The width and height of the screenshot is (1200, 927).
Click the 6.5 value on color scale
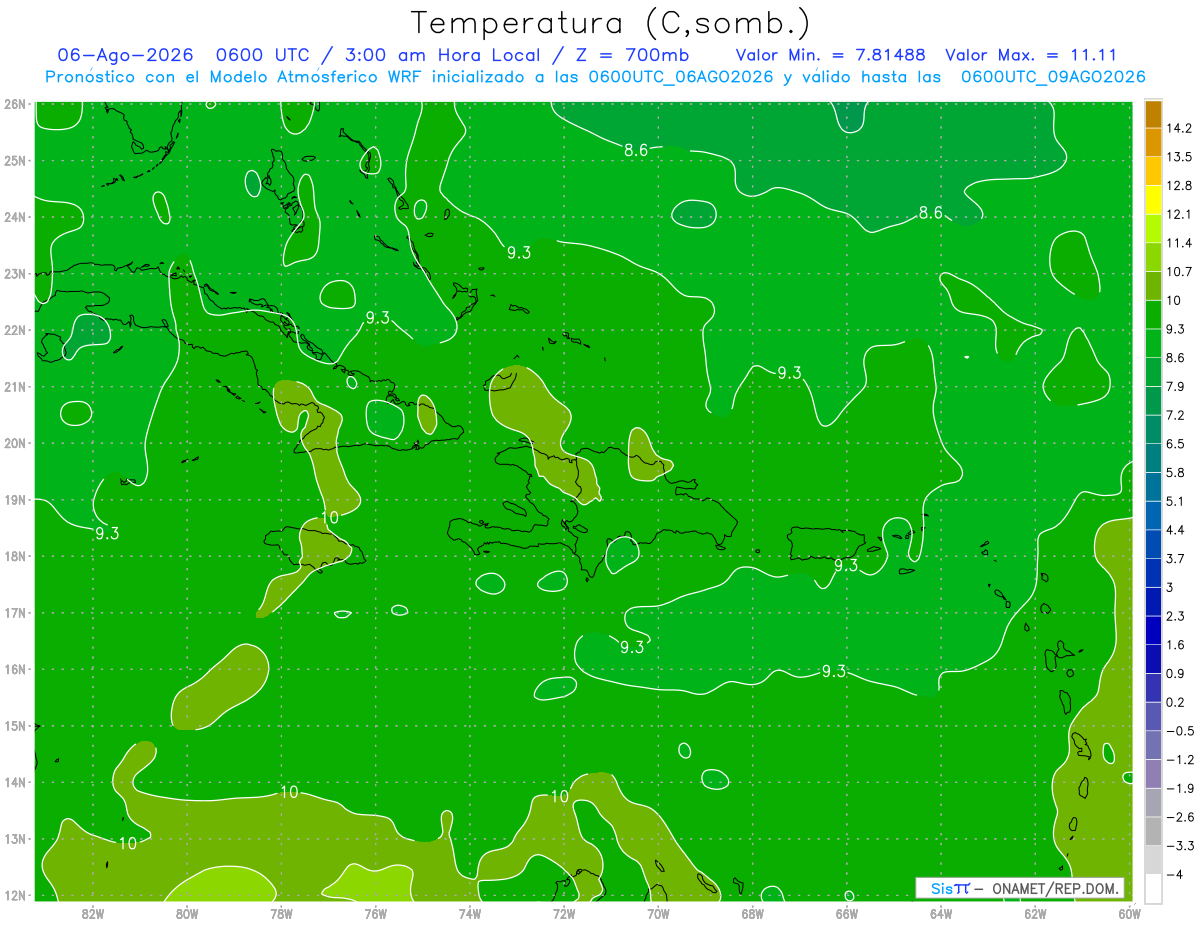coord(1176,444)
